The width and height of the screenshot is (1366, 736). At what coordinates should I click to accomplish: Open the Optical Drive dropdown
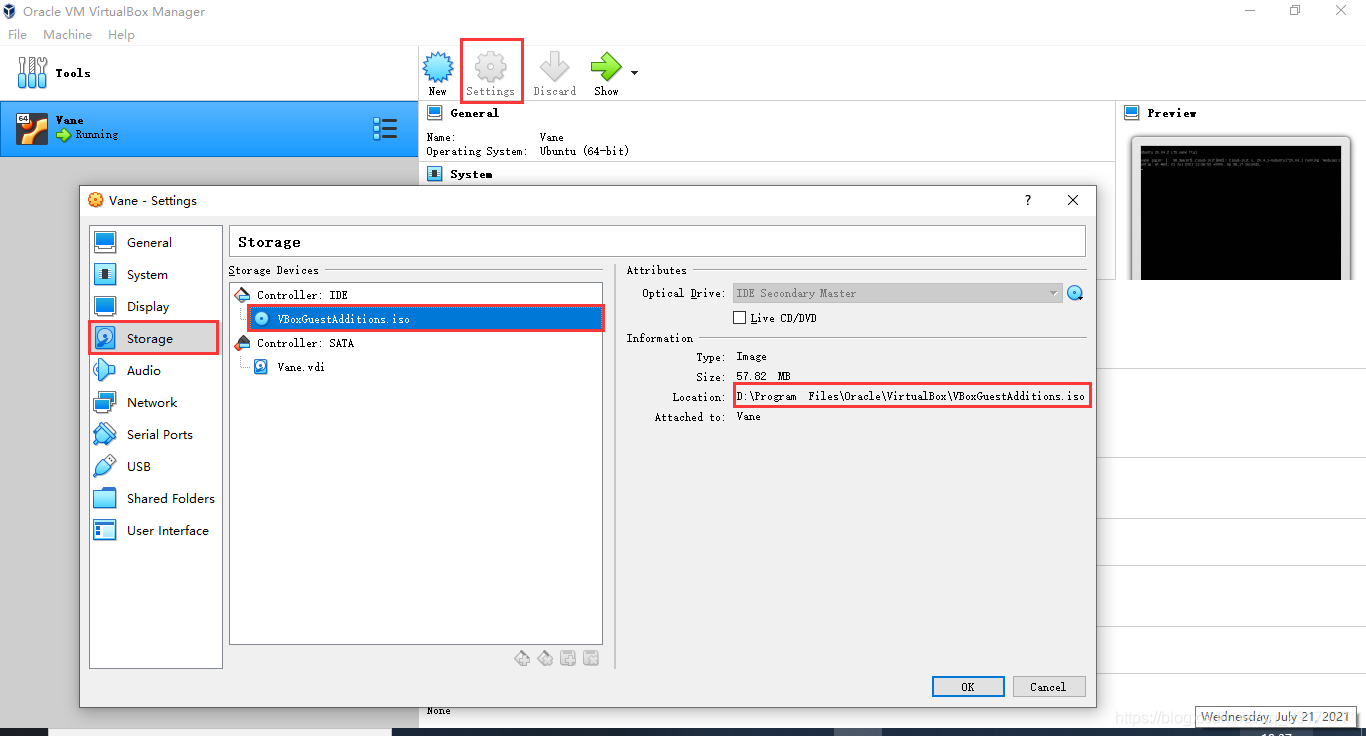897,293
